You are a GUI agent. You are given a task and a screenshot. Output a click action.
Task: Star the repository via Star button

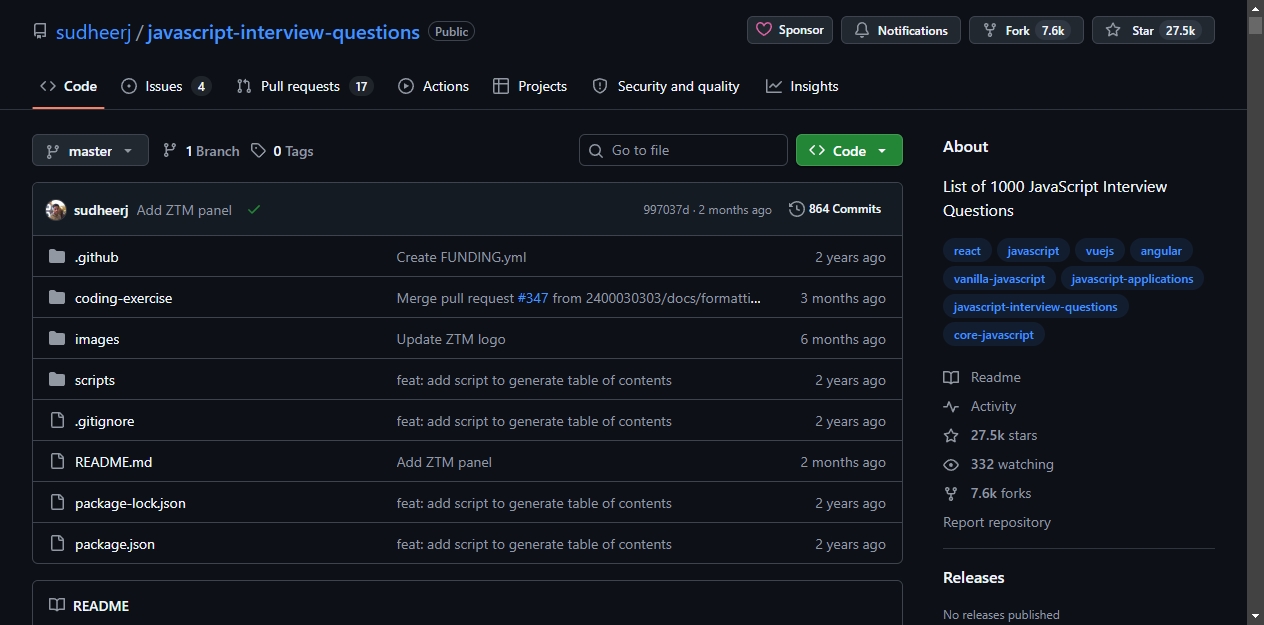pos(1153,30)
